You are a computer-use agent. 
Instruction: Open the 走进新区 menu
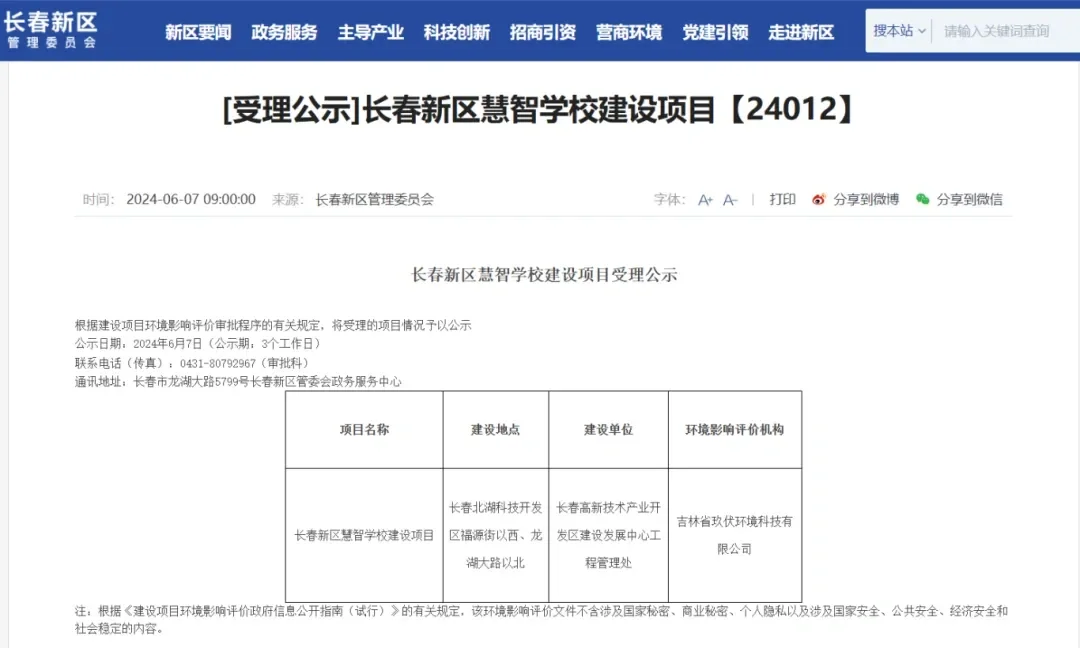801,32
